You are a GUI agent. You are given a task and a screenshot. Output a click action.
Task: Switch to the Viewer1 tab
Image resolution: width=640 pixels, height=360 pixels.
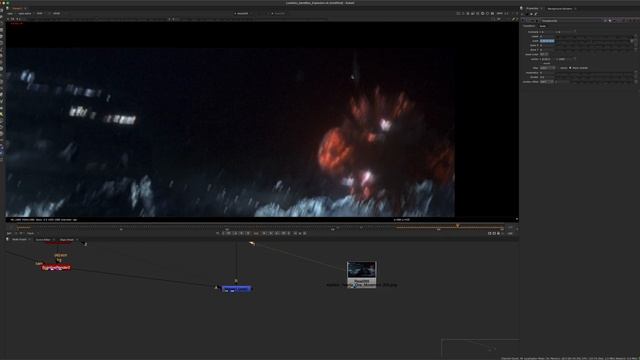click(x=17, y=8)
